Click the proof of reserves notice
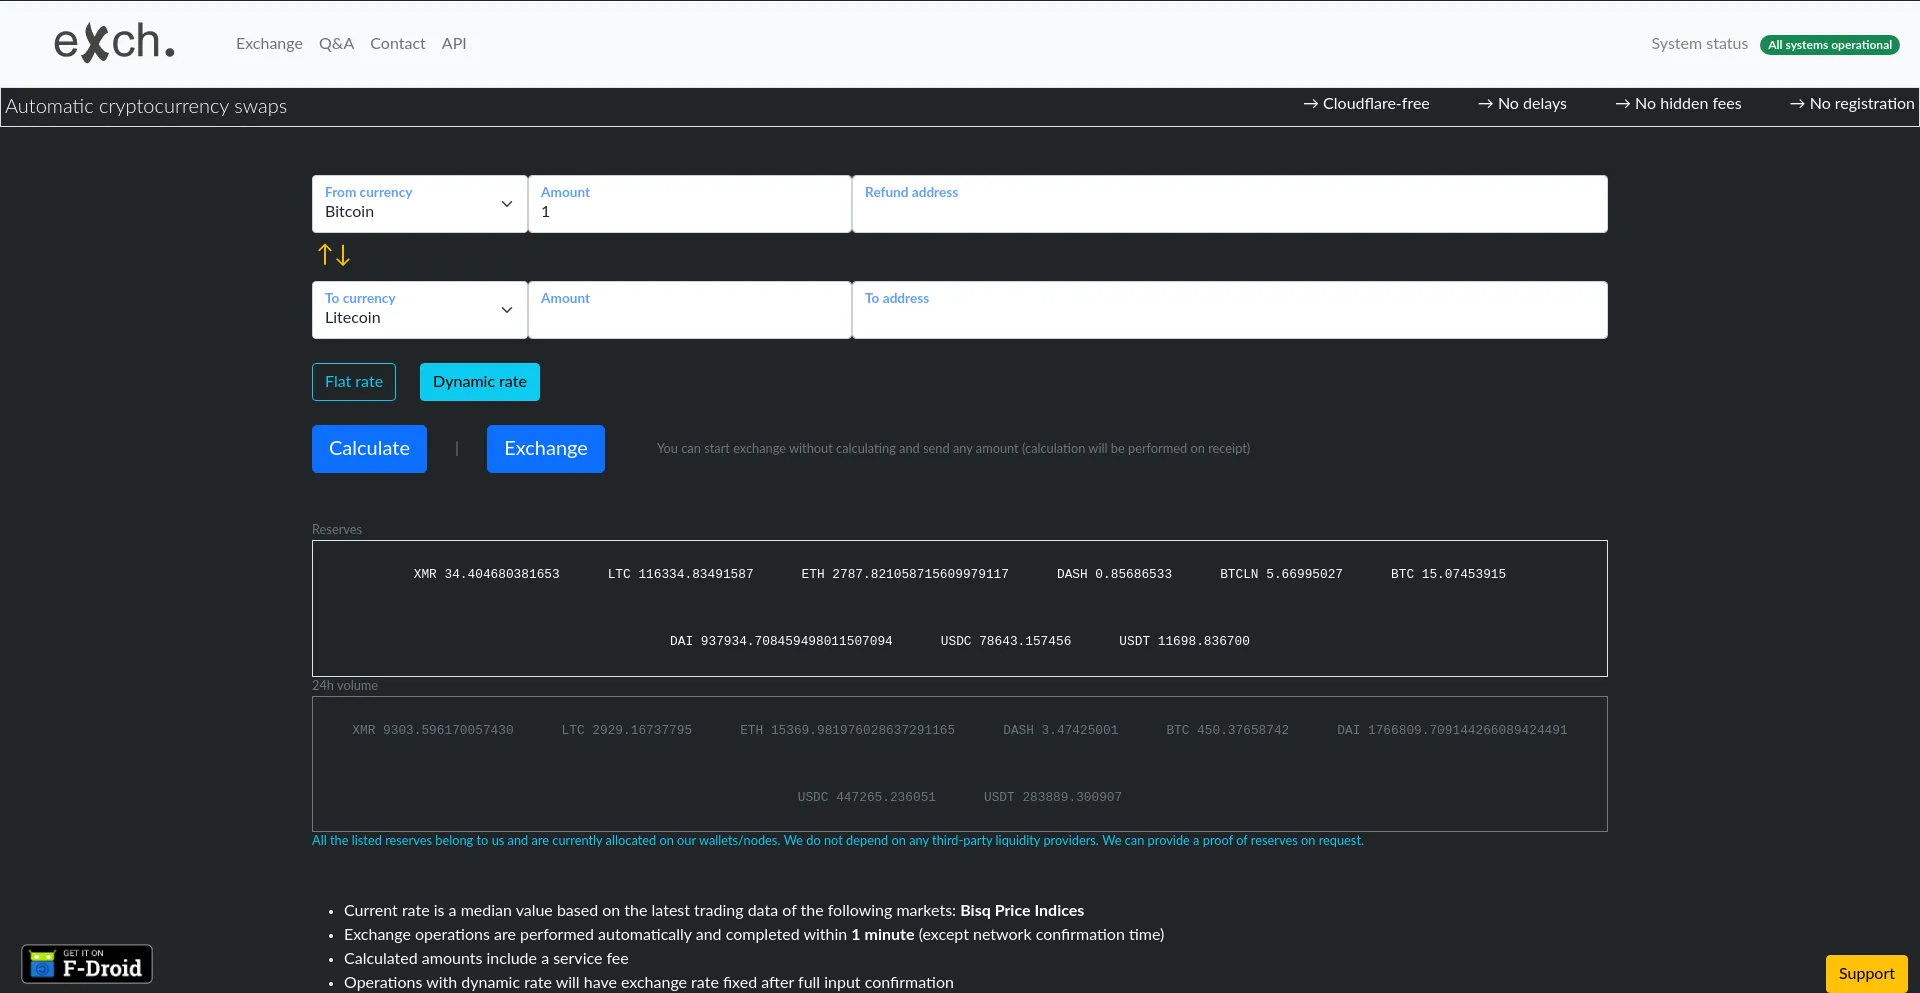This screenshot has height=993, width=1920. 838,841
